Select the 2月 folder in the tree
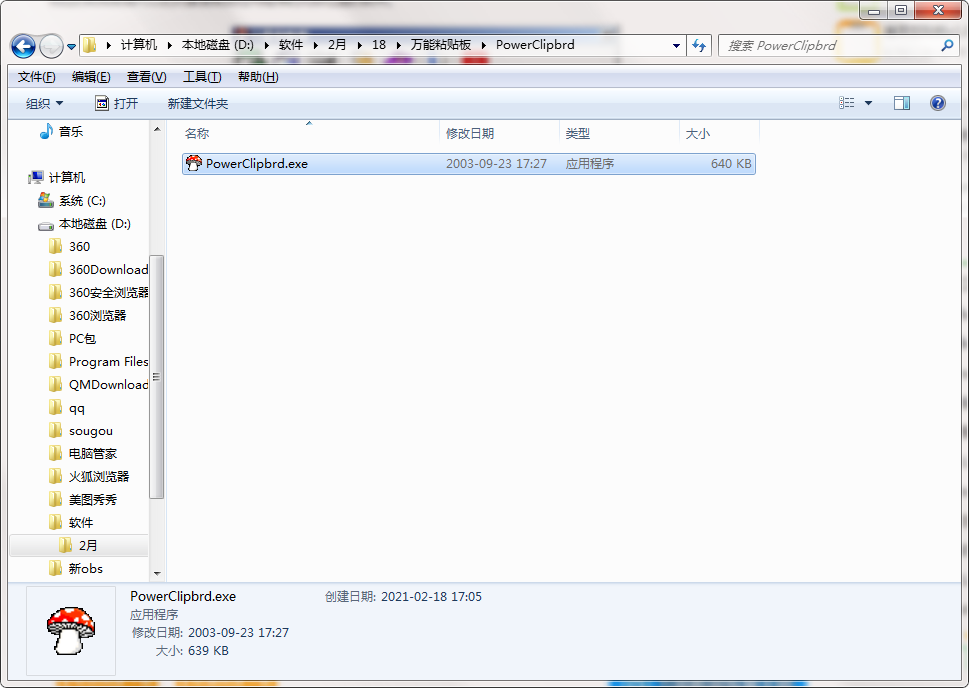The height and width of the screenshot is (688, 969). [x=88, y=545]
